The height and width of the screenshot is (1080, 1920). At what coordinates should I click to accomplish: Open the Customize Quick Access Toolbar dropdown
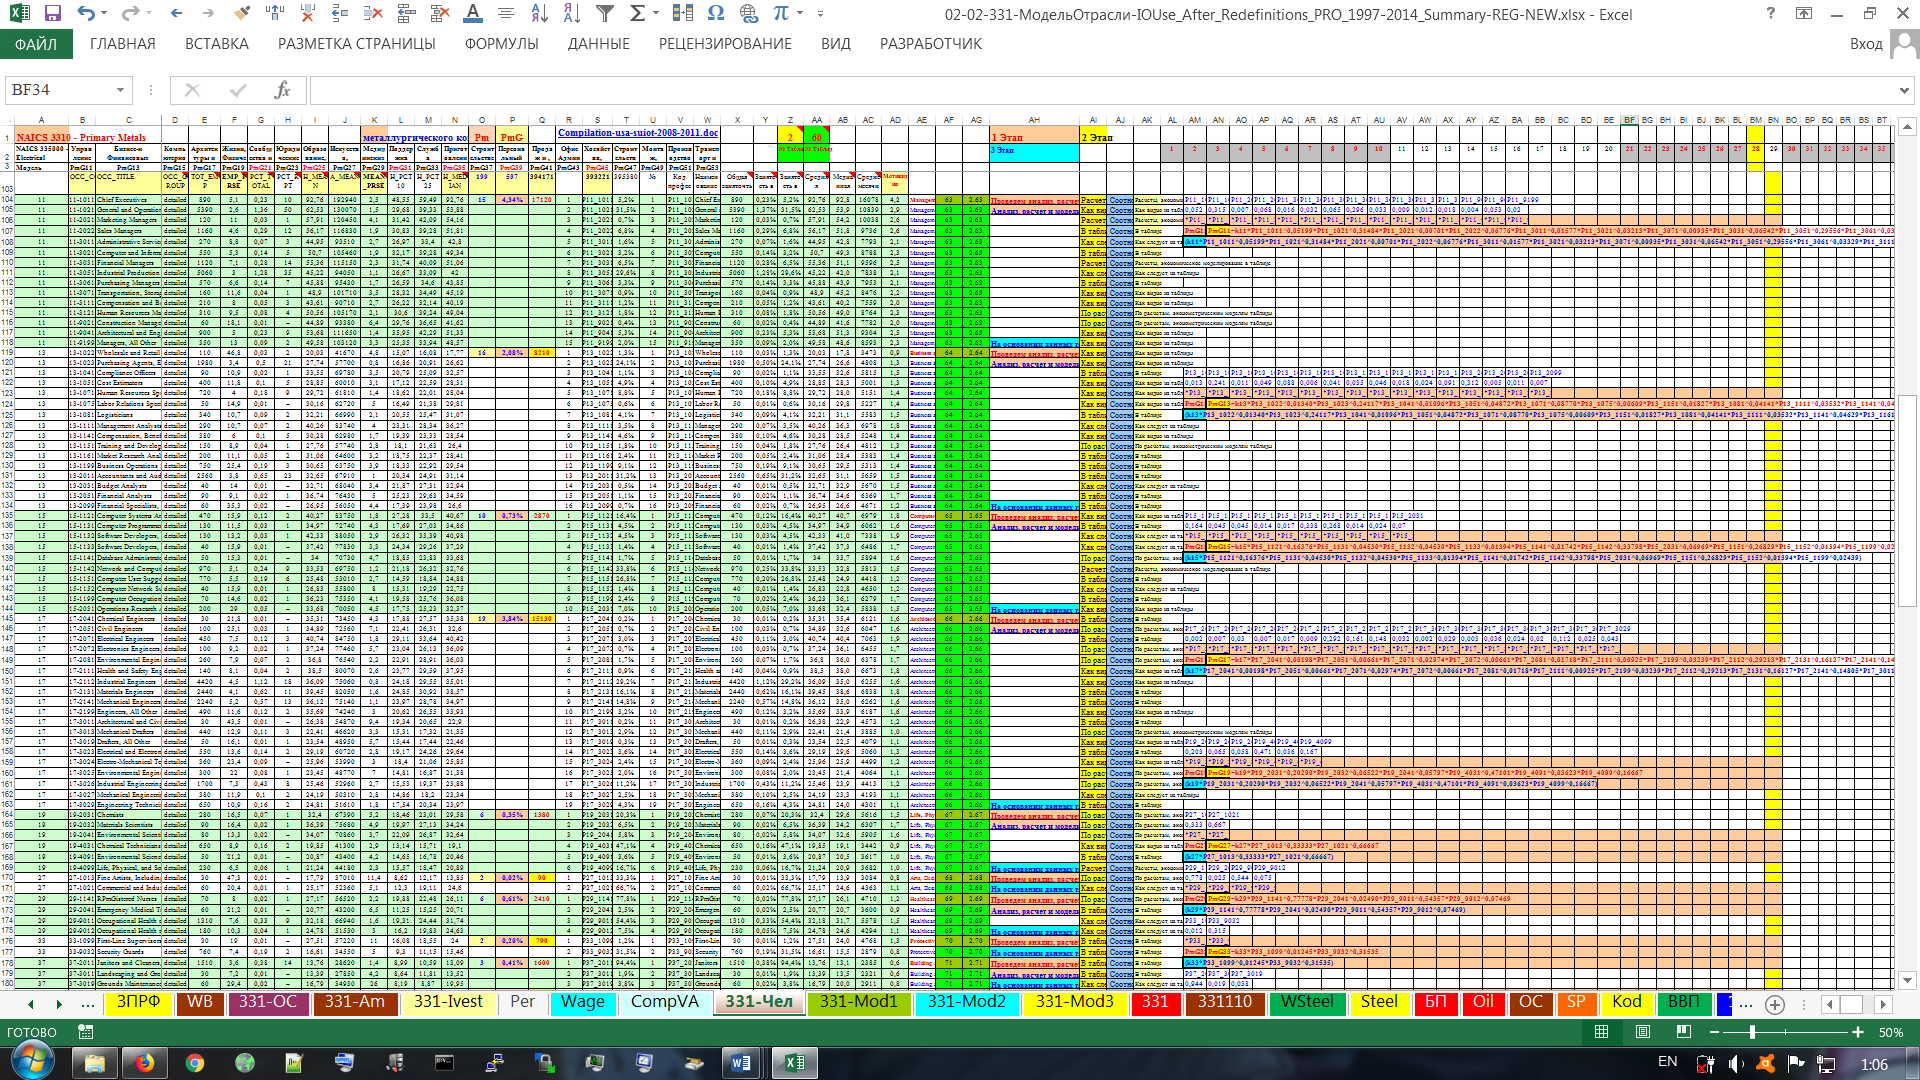click(x=820, y=14)
